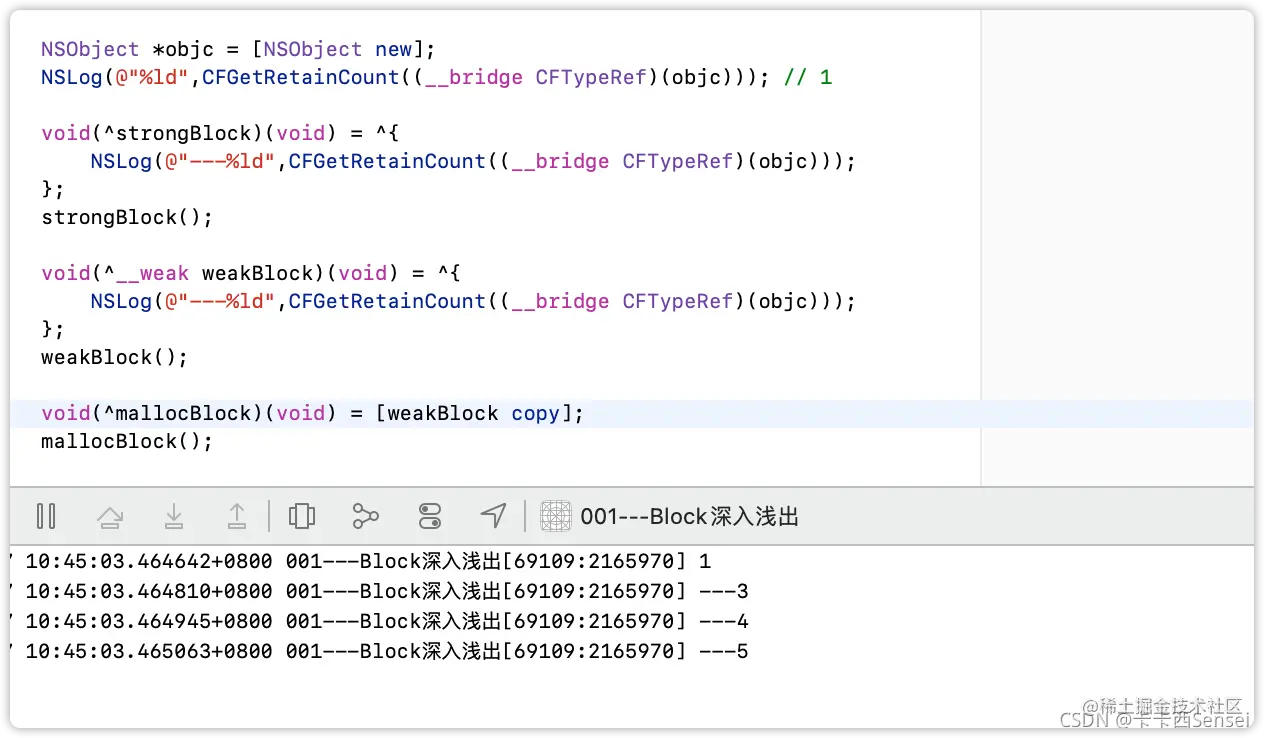Click the 'weakBlock();' call line

pyautogui.click(x=114, y=357)
